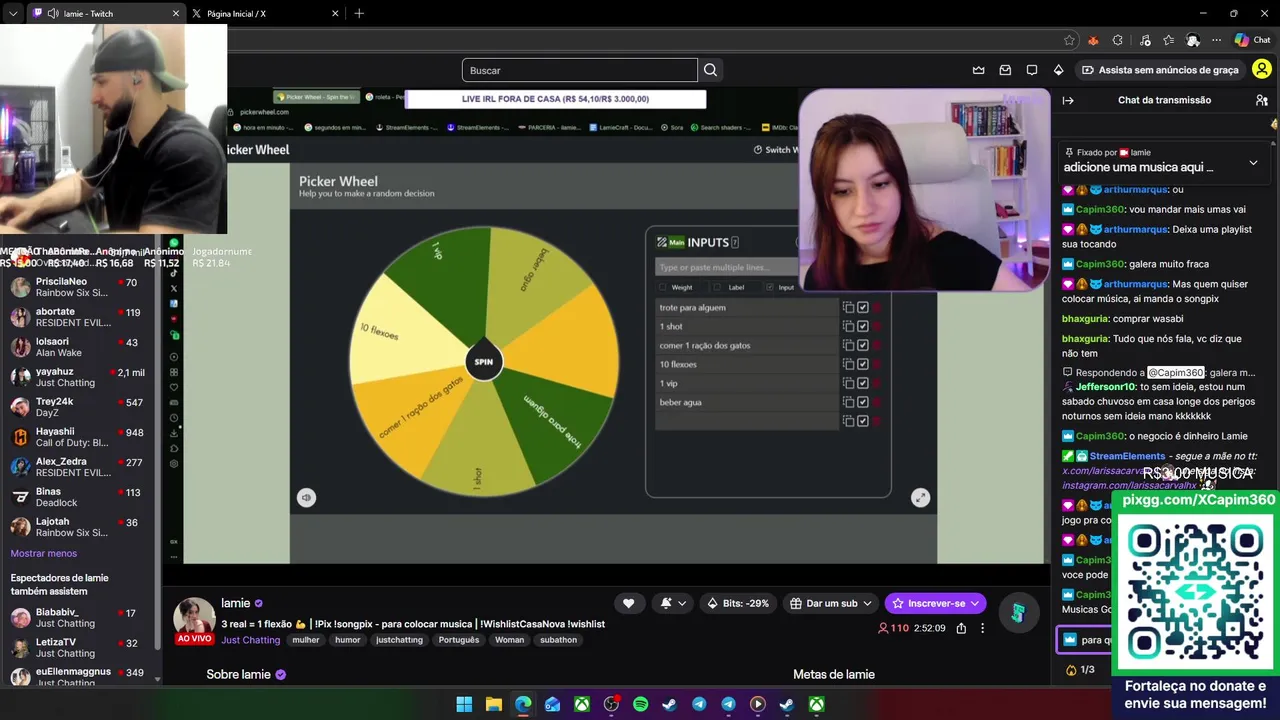The image size is (1280, 720).
Task: Click the wheel fullscreen expand icon
Action: [920, 497]
